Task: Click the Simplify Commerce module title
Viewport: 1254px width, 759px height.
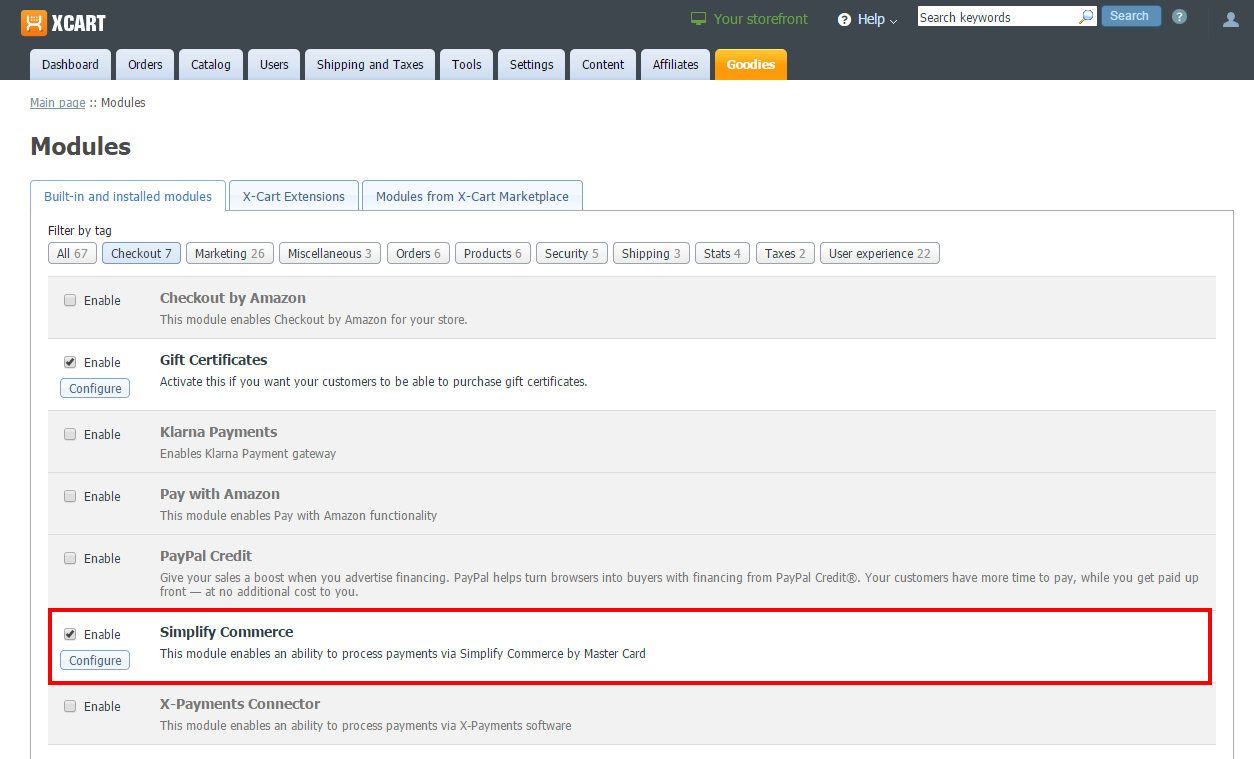Action: coord(227,632)
